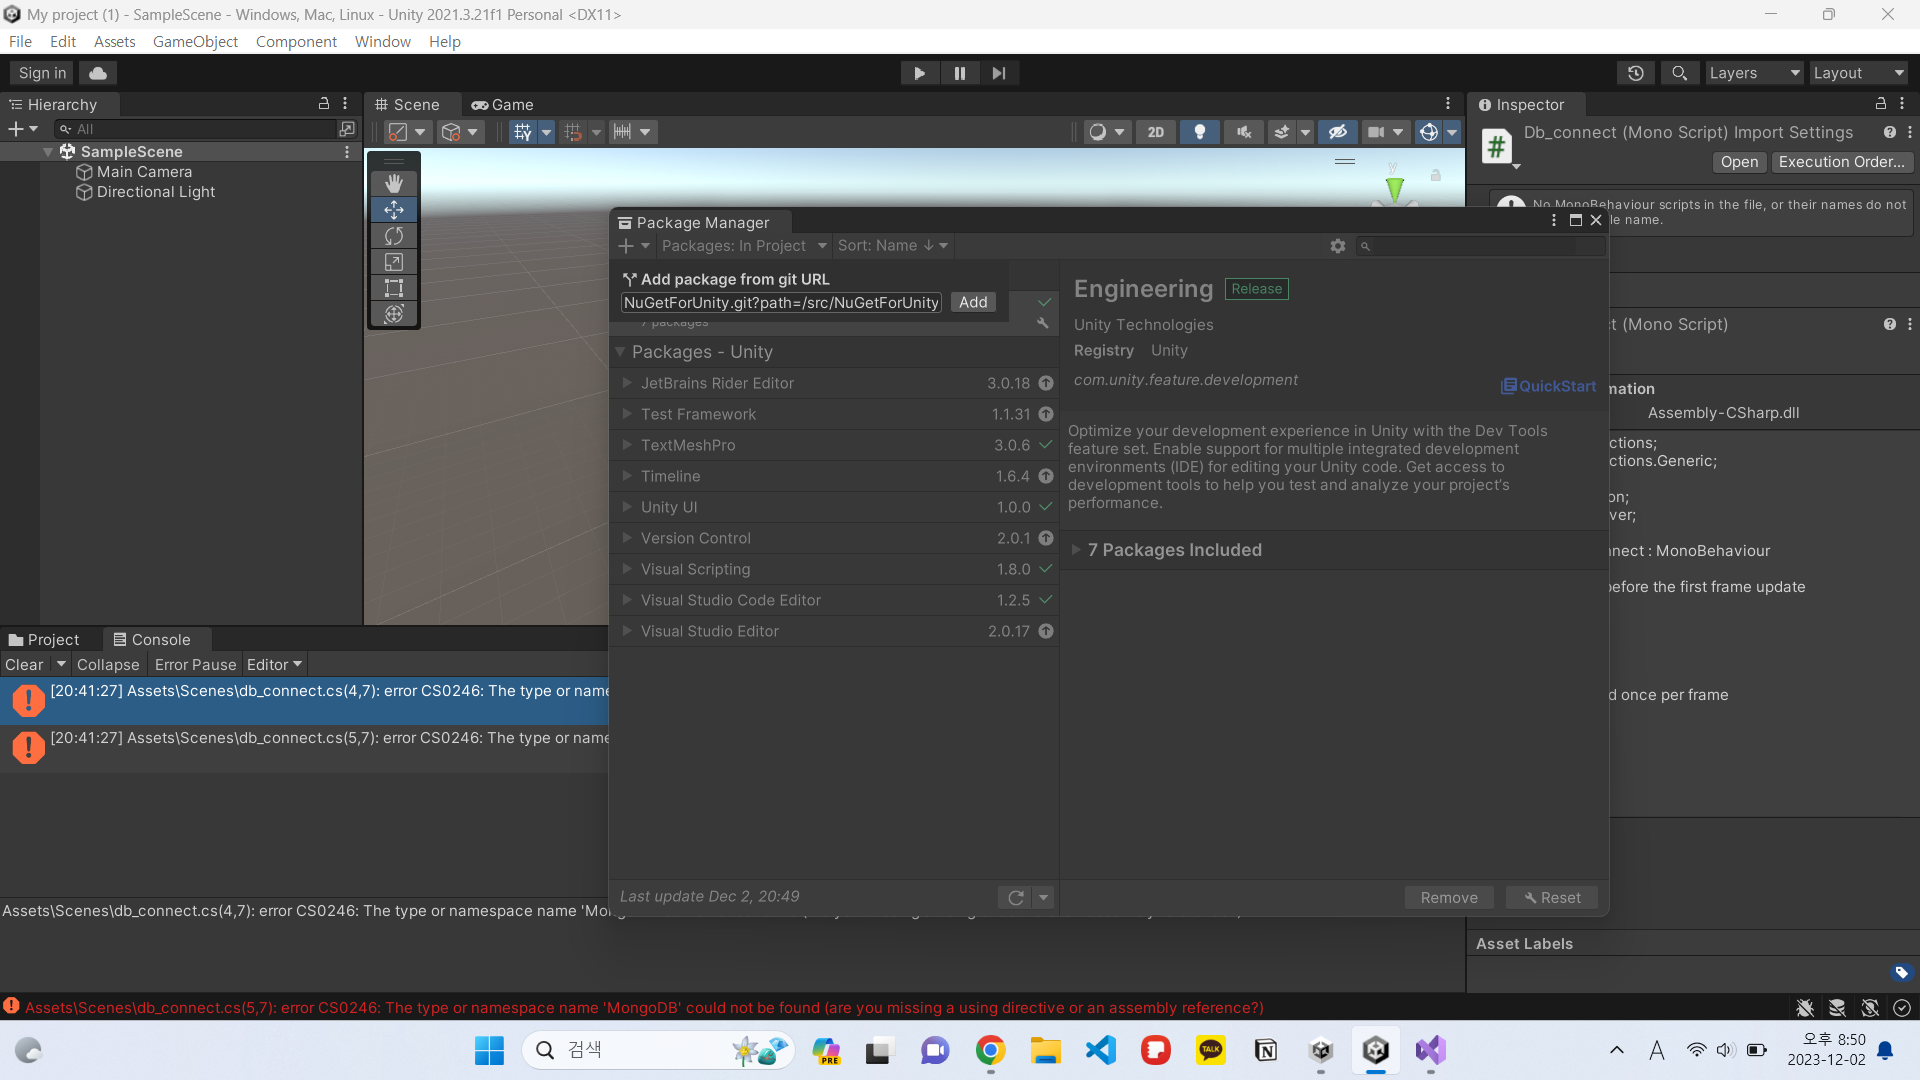Image resolution: width=1920 pixels, height=1080 pixels.
Task: Open the Layout dropdown
Action: [x=1858, y=73]
